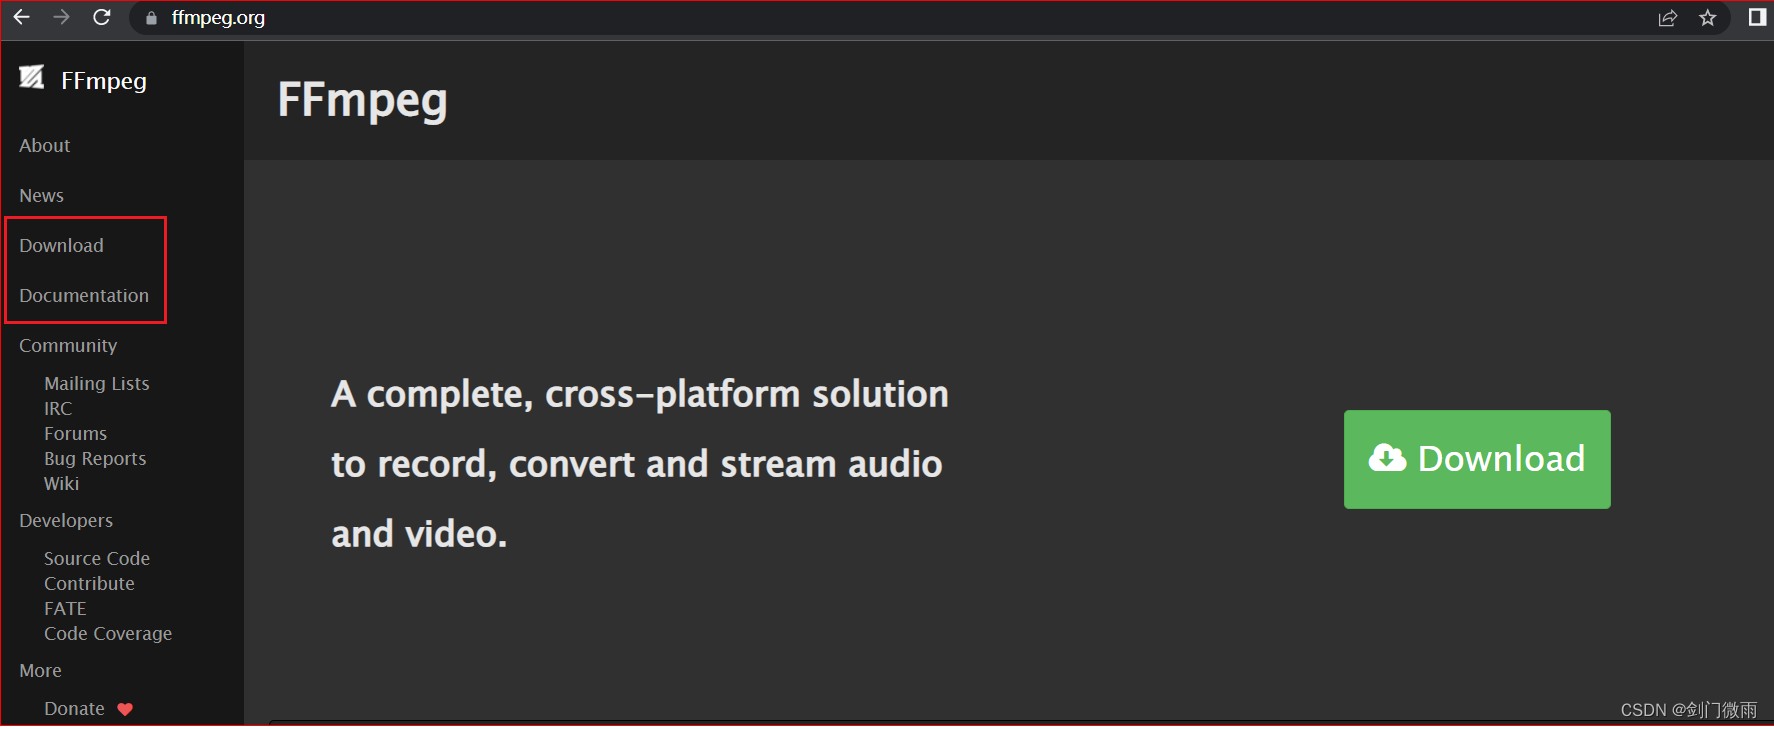Visit the Source Code page
Viewport: 1774px width, 729px height.
[97, 559]
